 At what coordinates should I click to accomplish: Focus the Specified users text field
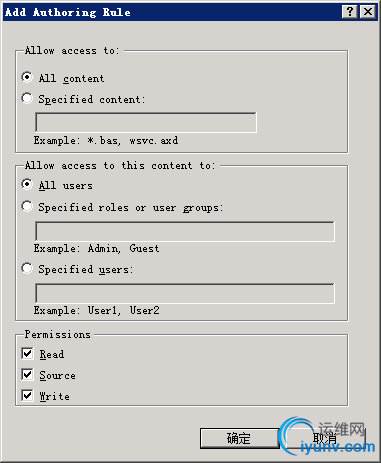185,293
